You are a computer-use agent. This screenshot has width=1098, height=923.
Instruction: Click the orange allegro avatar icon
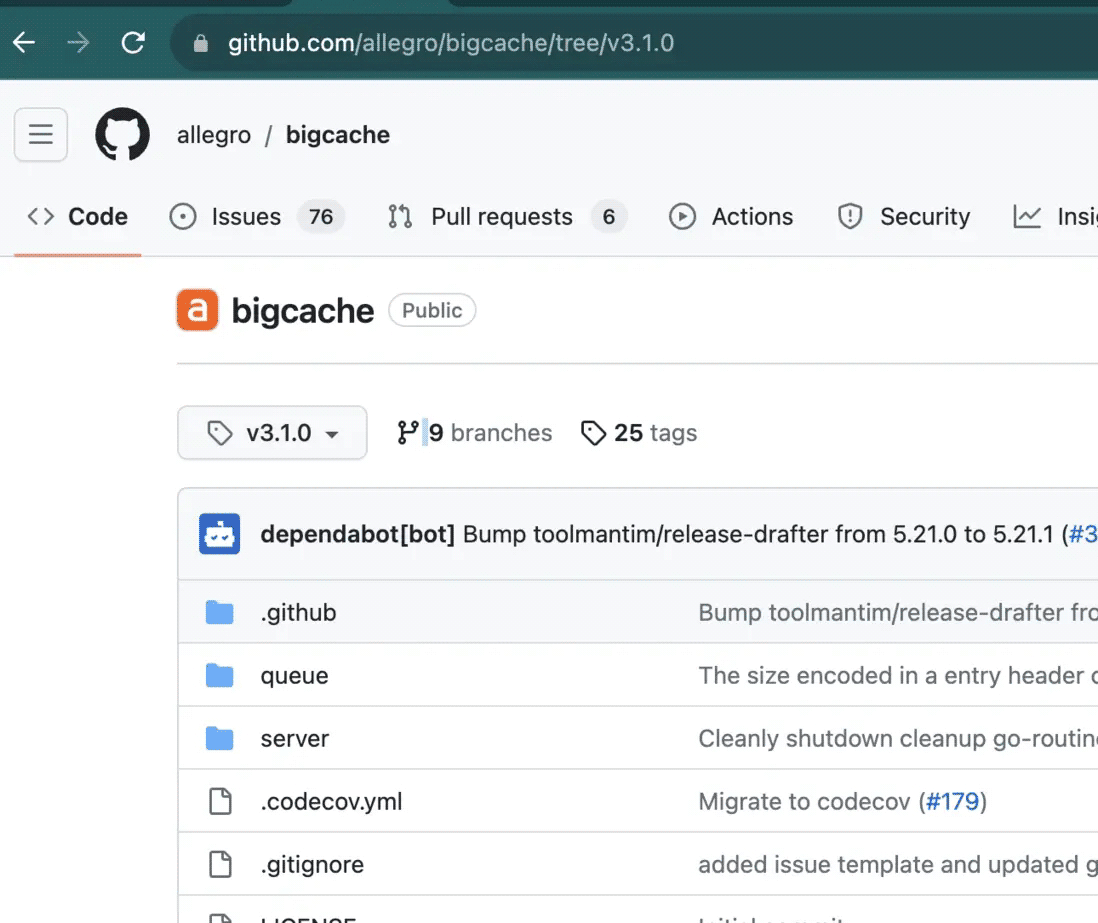(197, 310)
